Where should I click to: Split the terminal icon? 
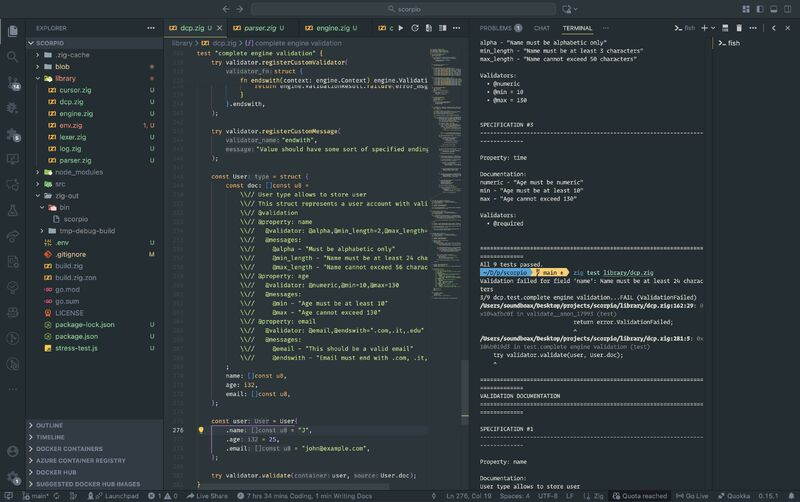(725, 28)
